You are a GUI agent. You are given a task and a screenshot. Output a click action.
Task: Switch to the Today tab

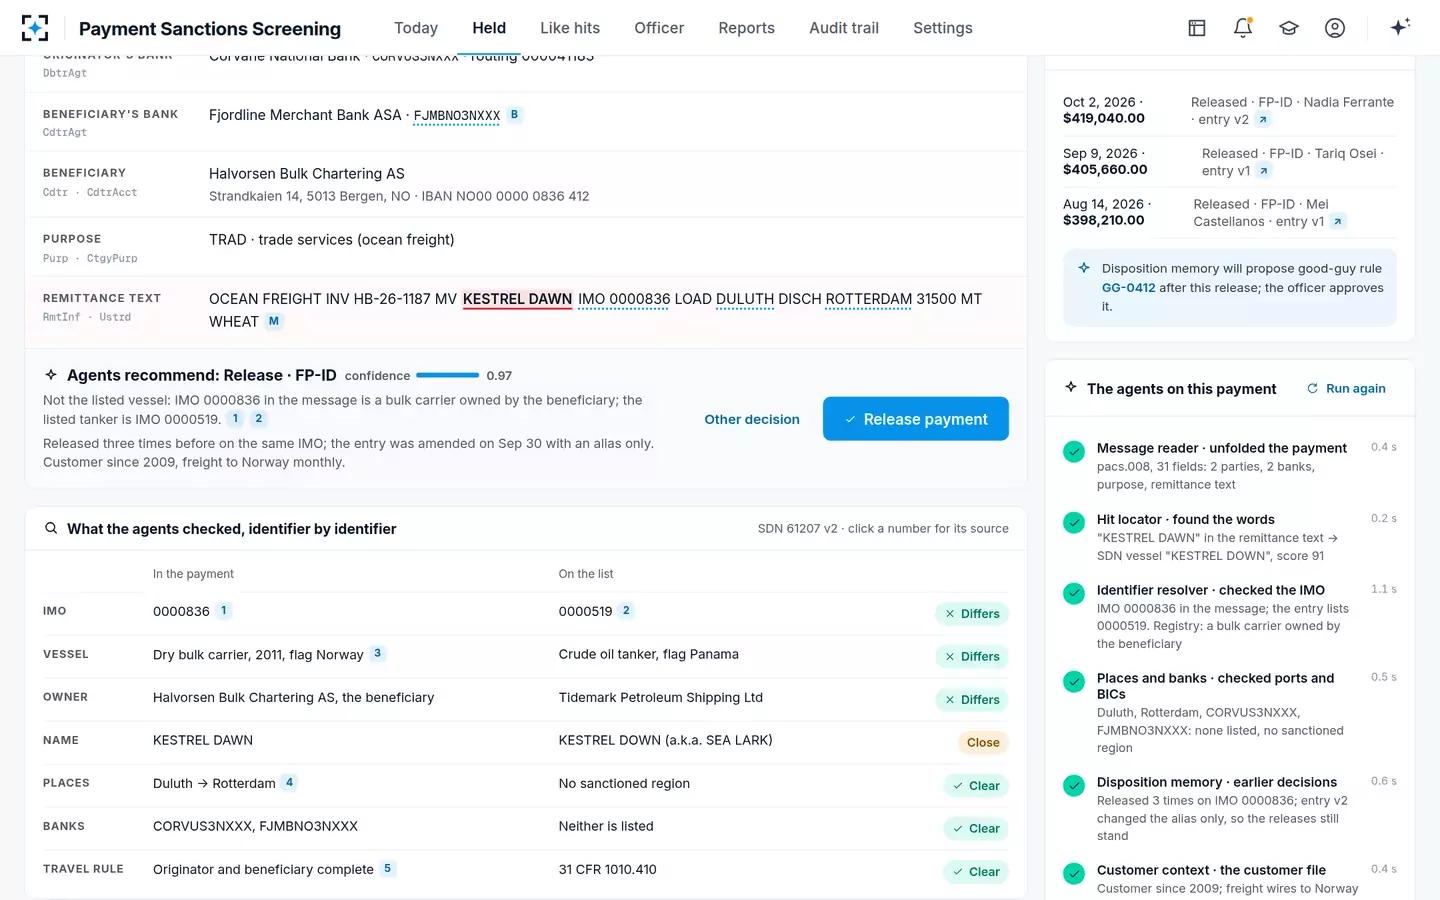click(416, 28)
